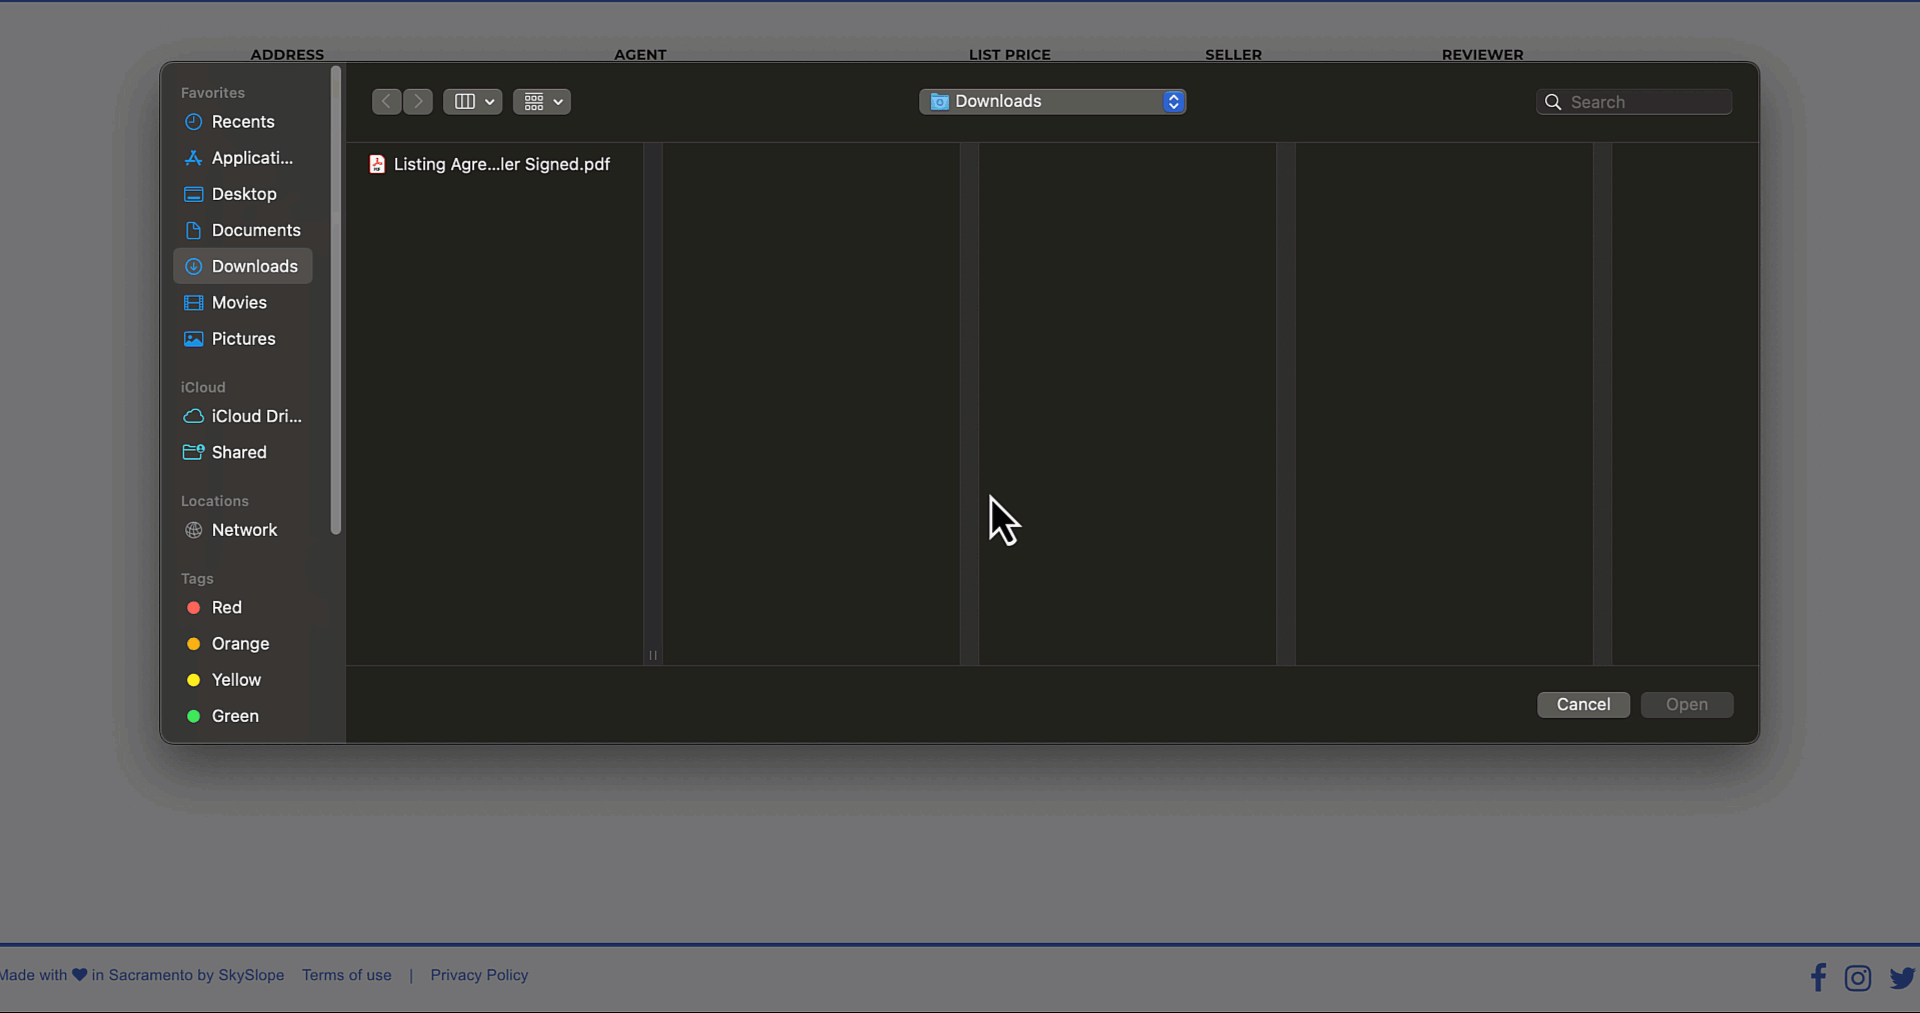
Task: Go to the Desktop folder
Action: pos(243,194)
